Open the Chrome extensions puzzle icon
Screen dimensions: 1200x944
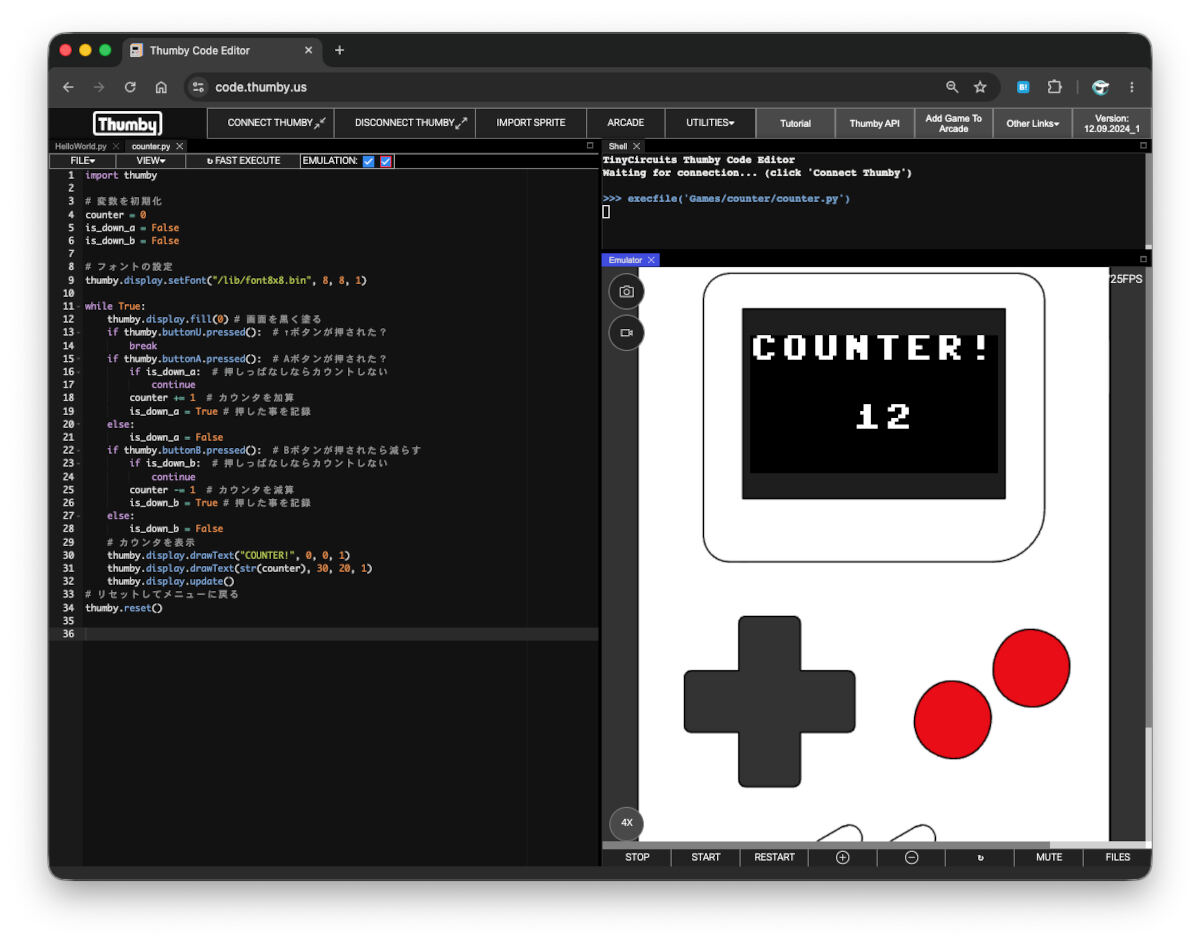coord(1054,87)
